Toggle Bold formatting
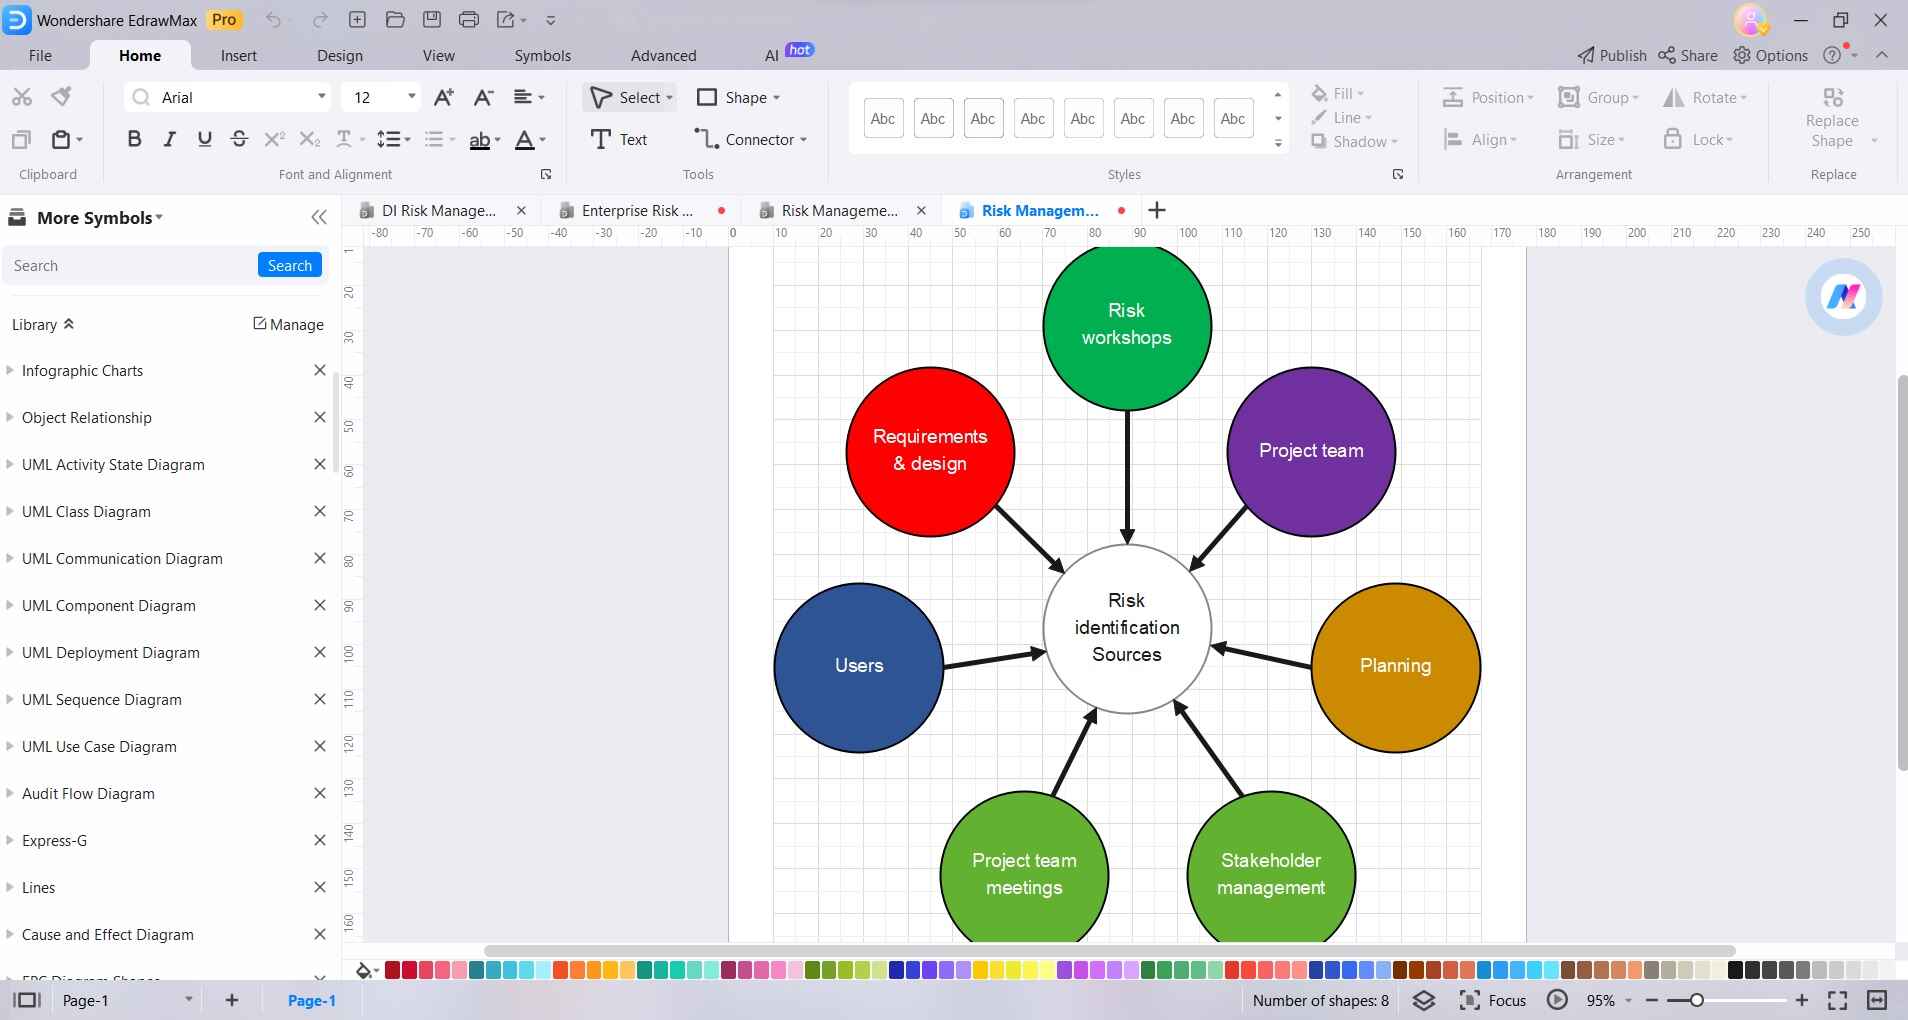This screenshot has width=1908, height=1020. (134, 140)
